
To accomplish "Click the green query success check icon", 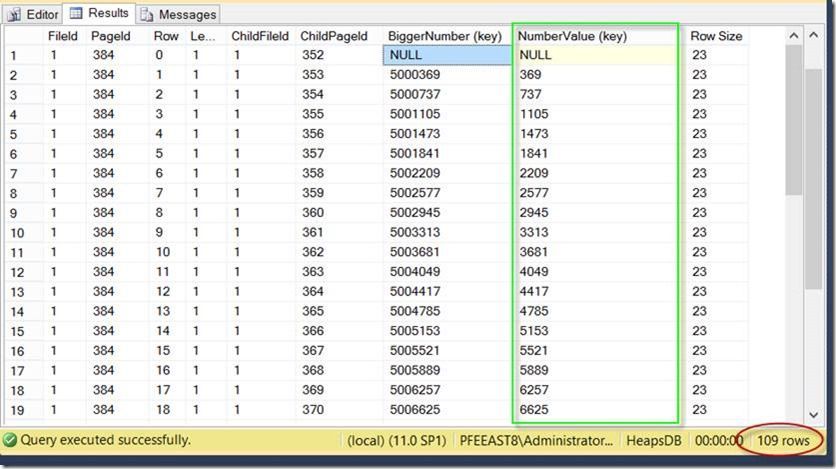I will click(9, 440).
